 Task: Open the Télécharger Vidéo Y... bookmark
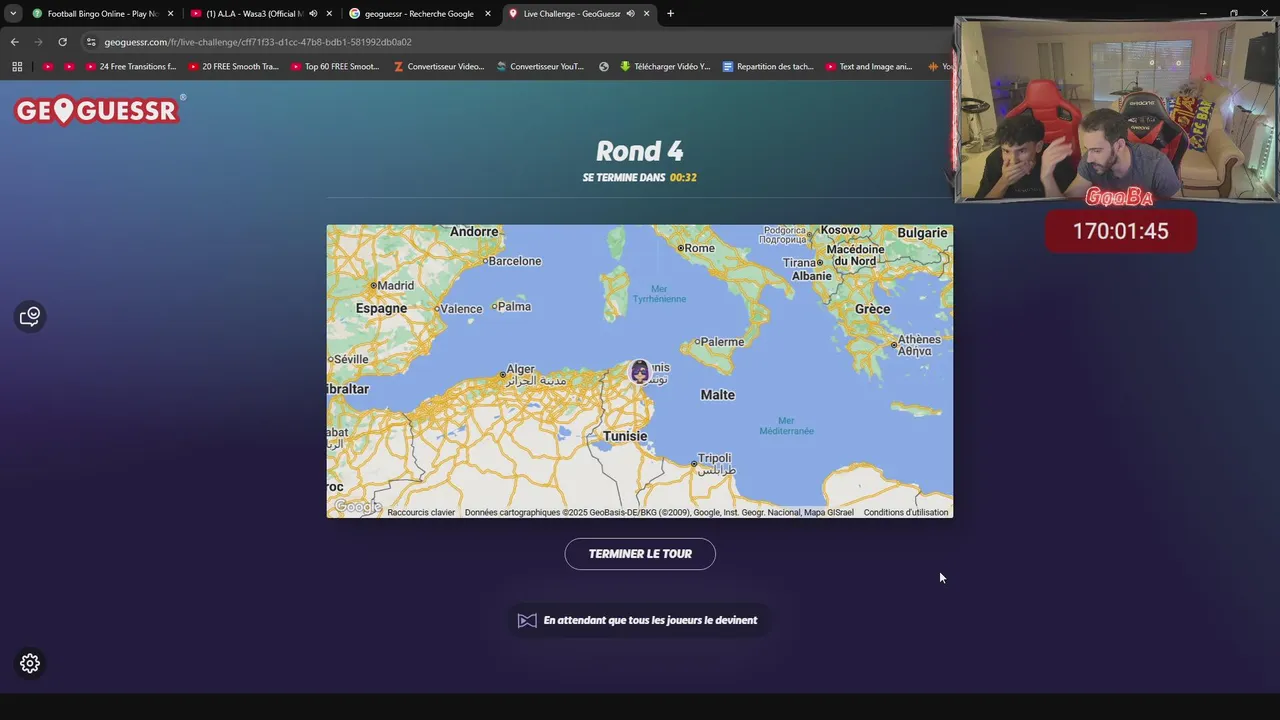pos(665,67)
